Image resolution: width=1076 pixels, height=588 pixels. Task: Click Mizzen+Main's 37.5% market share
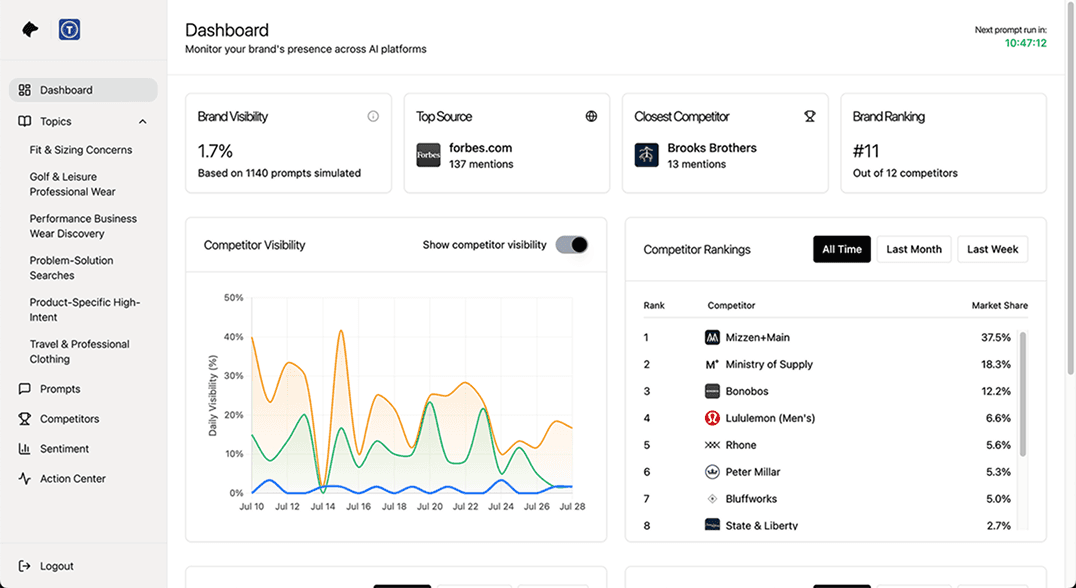pyautogui.click(x=996, y=338)
